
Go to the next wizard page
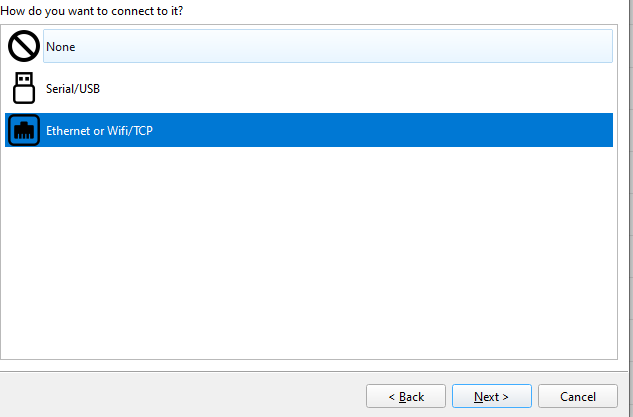coord(492,396)
